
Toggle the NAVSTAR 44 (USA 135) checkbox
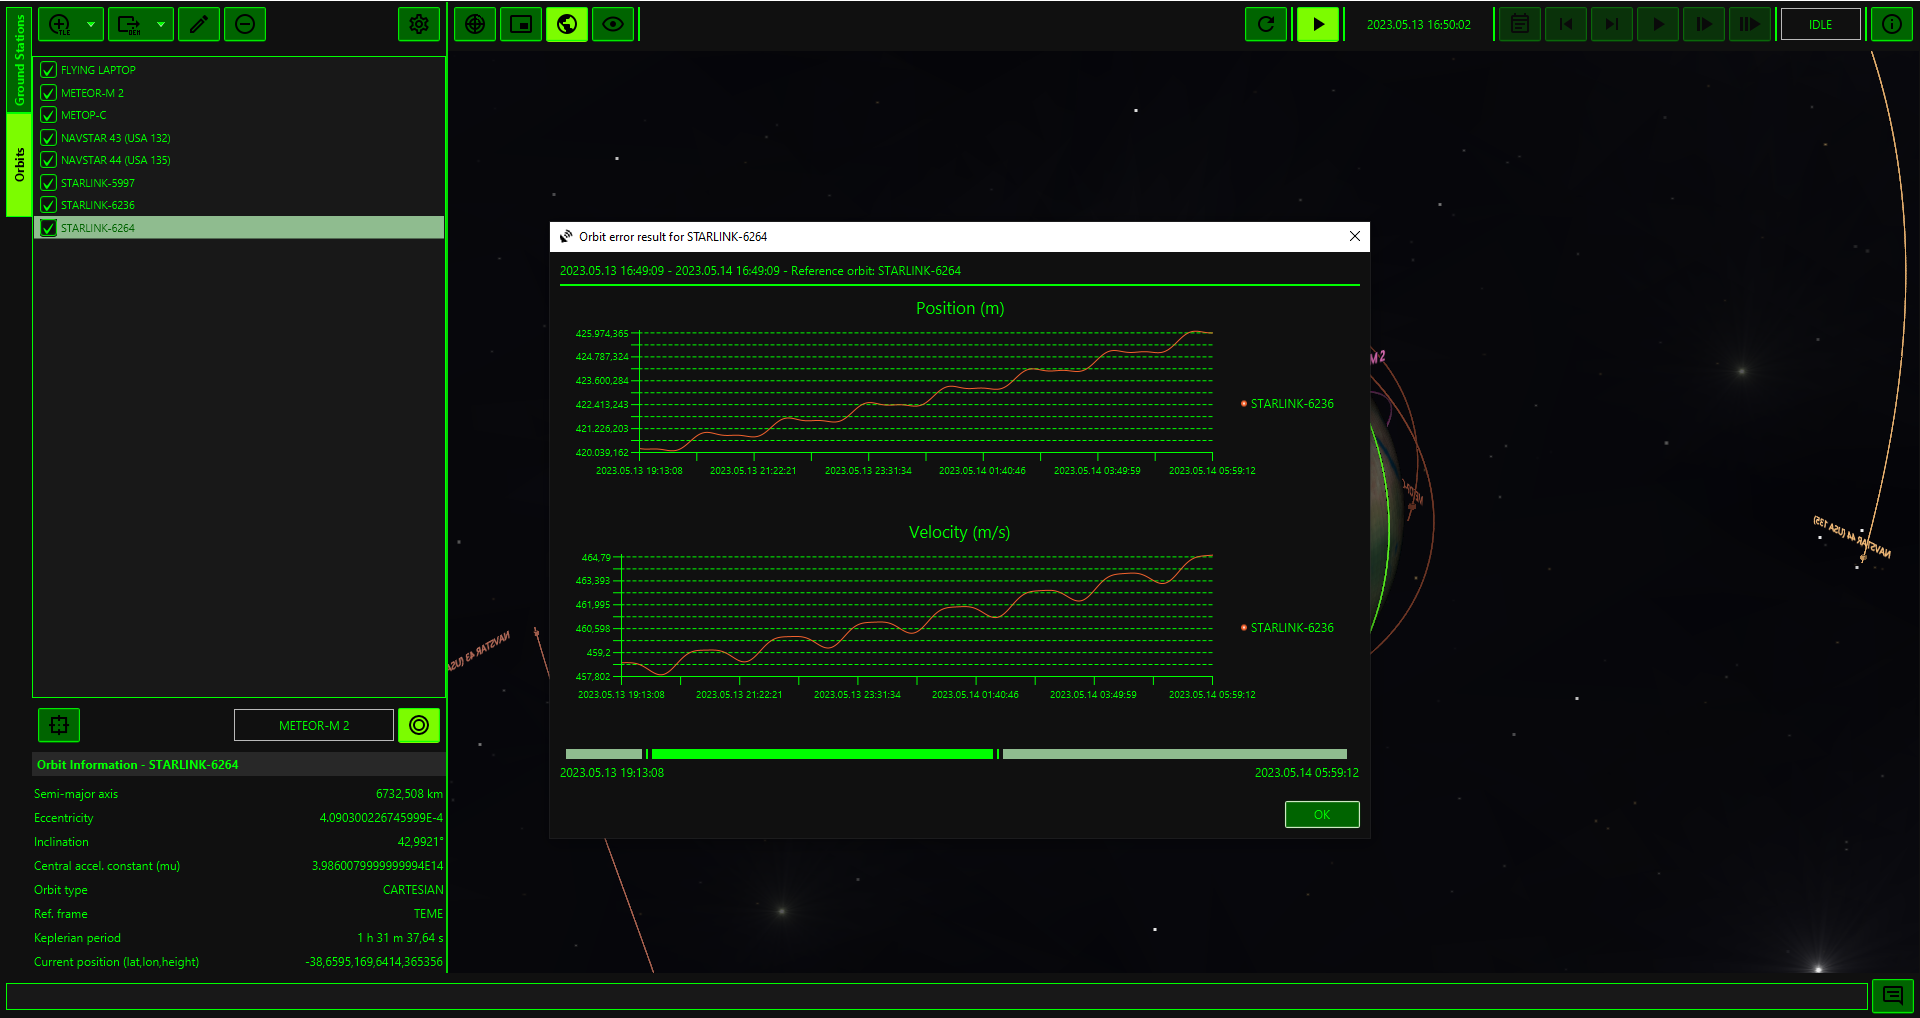point(48,160)
